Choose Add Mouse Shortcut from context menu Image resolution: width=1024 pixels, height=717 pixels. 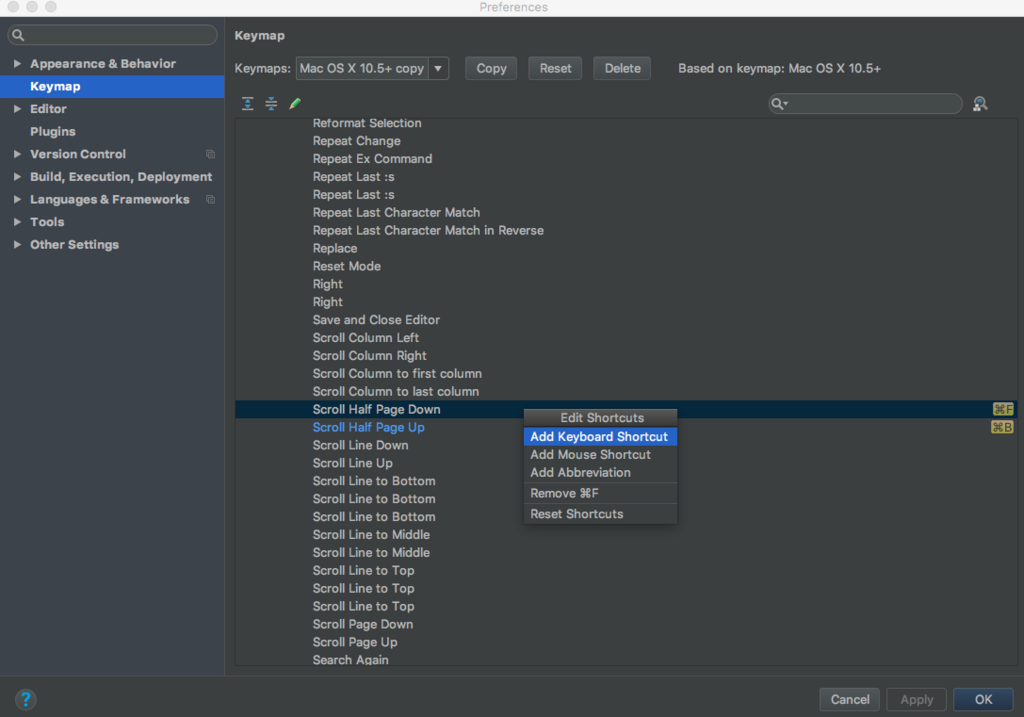[600, 454]
